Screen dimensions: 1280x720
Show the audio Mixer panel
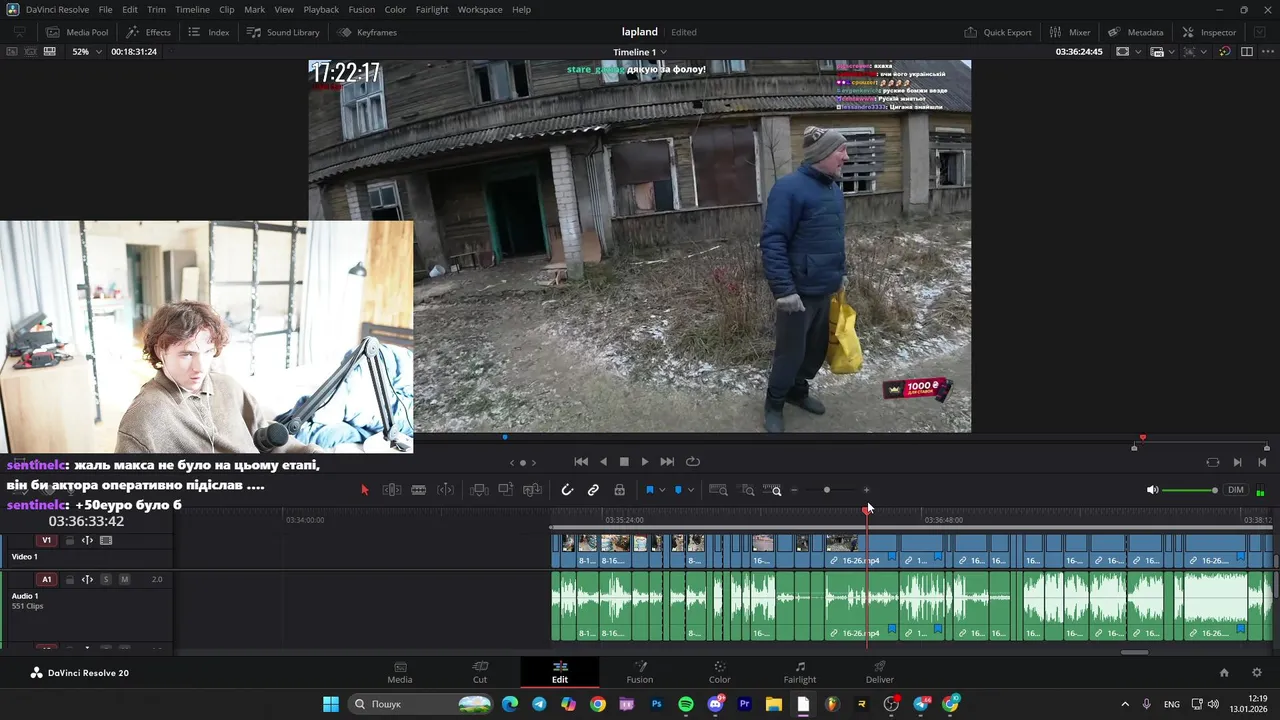1070,32
